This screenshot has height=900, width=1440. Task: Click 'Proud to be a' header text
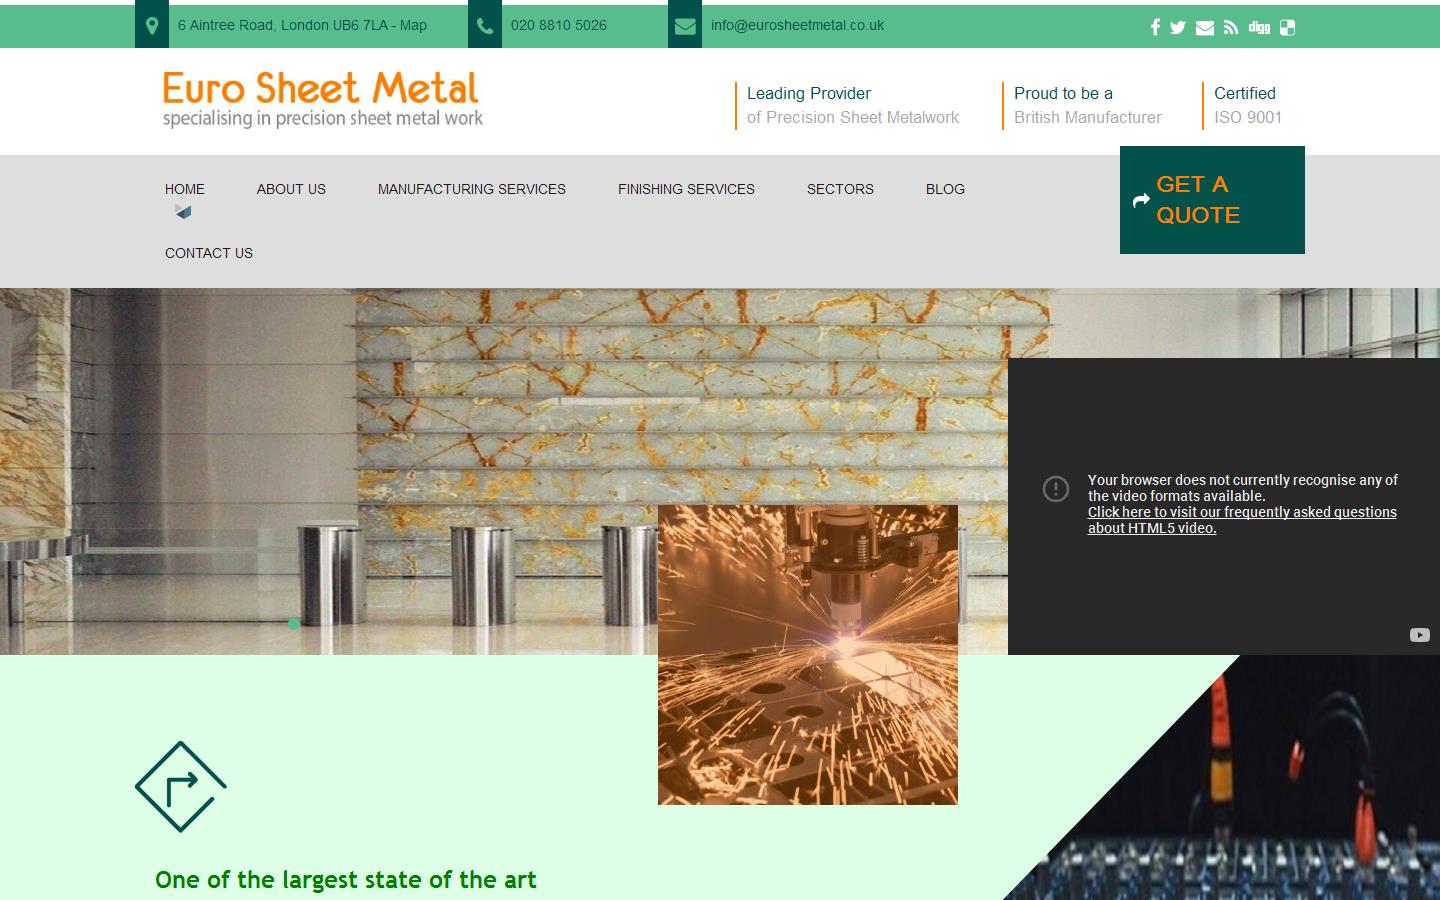(1063, 93)
